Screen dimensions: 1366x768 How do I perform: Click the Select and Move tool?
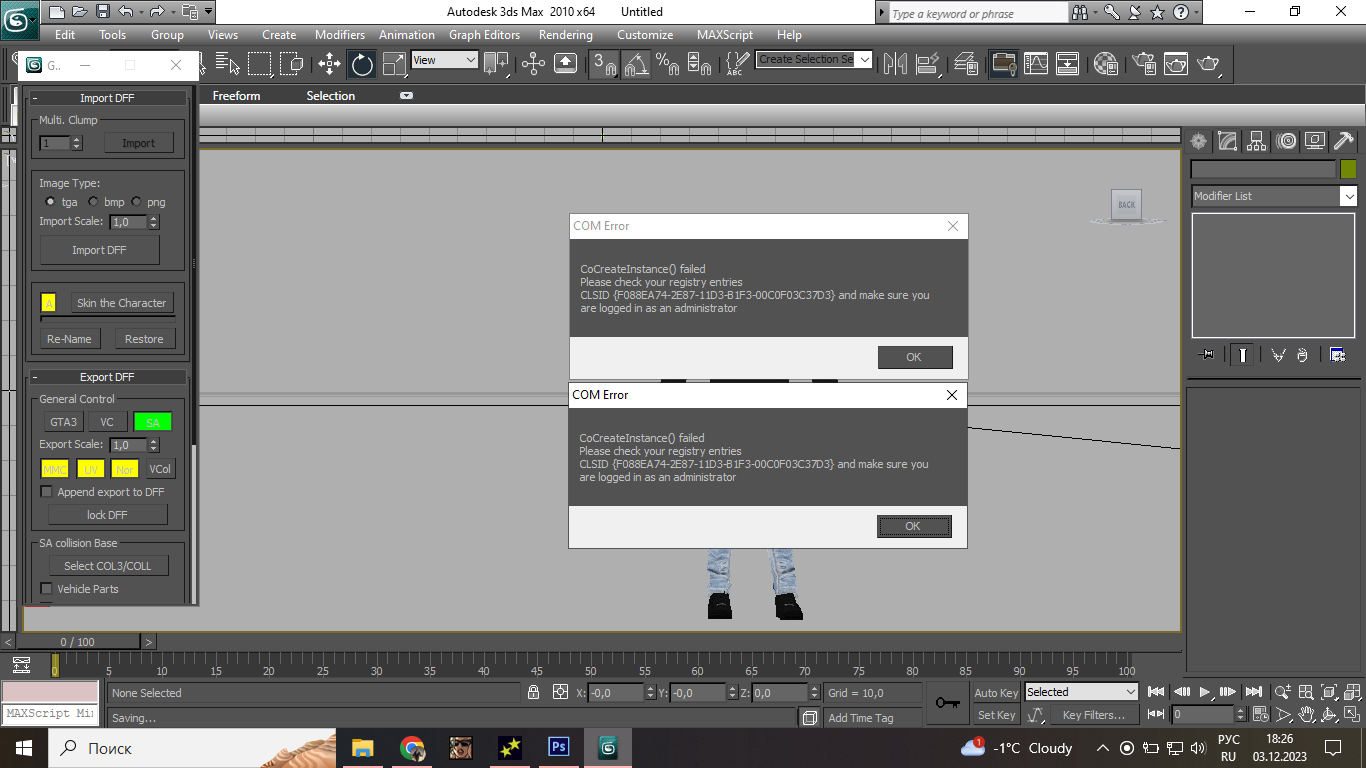[329, 64]
